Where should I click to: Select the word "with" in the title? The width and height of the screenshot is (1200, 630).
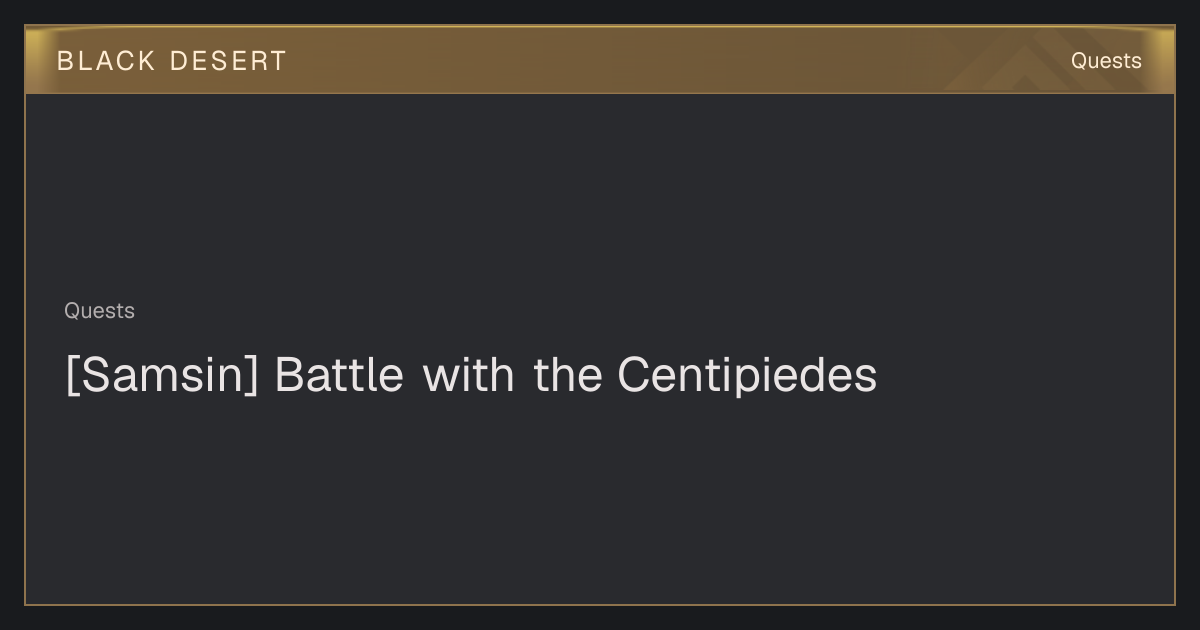468,375
